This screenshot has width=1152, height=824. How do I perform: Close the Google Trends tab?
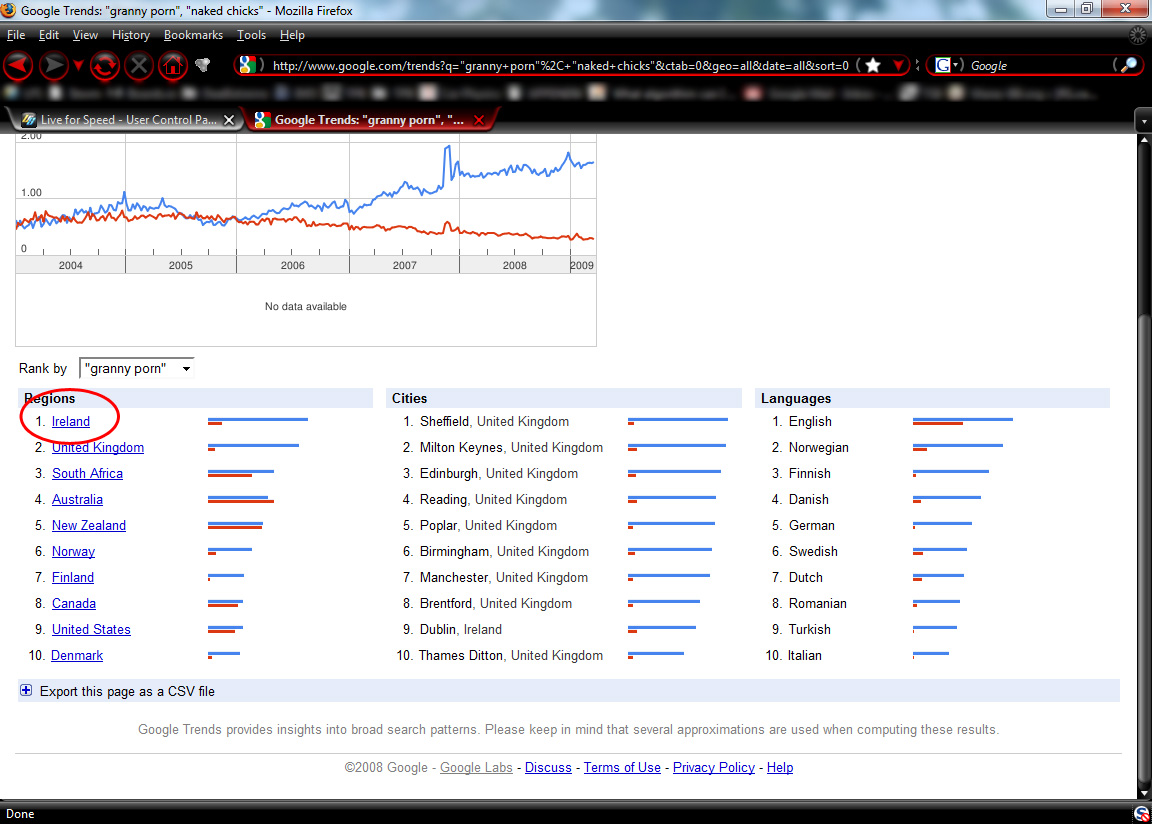click(479, 120)
